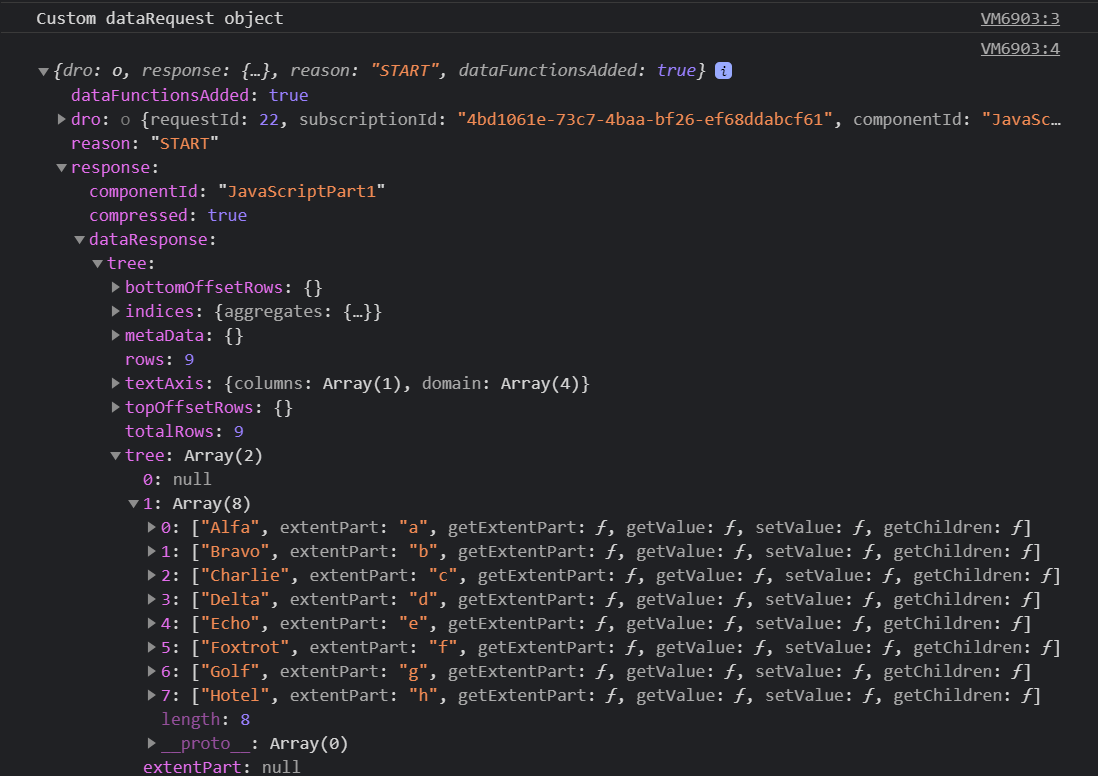1098x776 pixels.
Task: Click the subscriptionId GUID string
Action: 645,120
